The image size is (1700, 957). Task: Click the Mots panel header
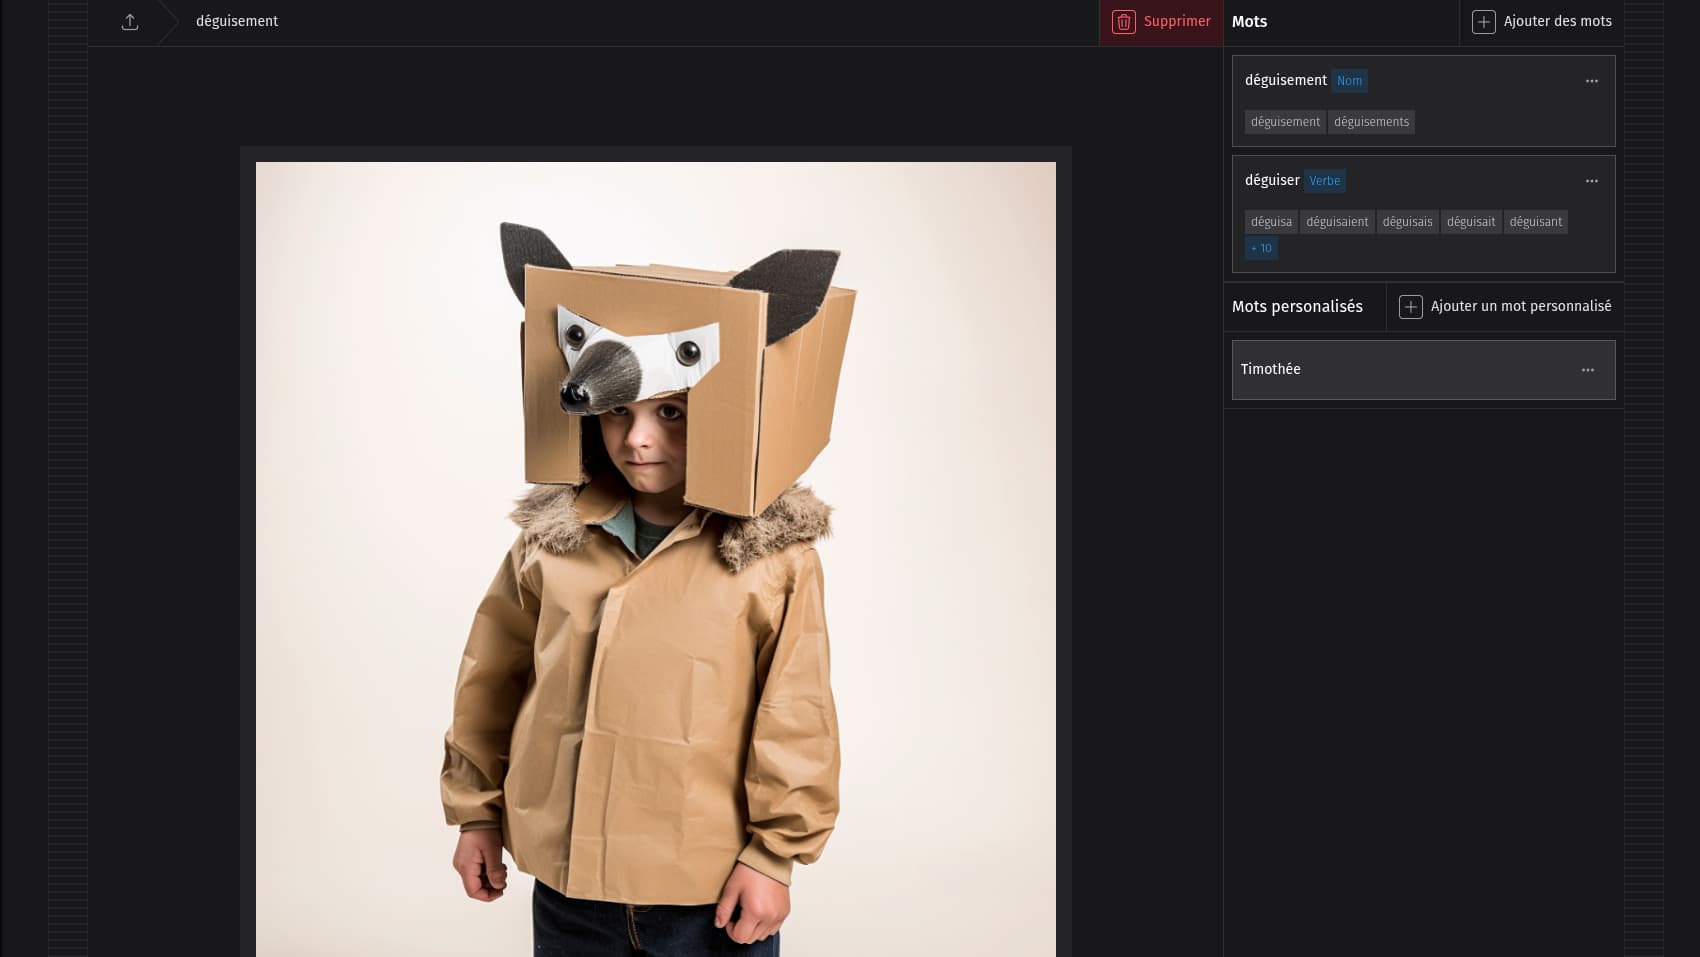1250,22
